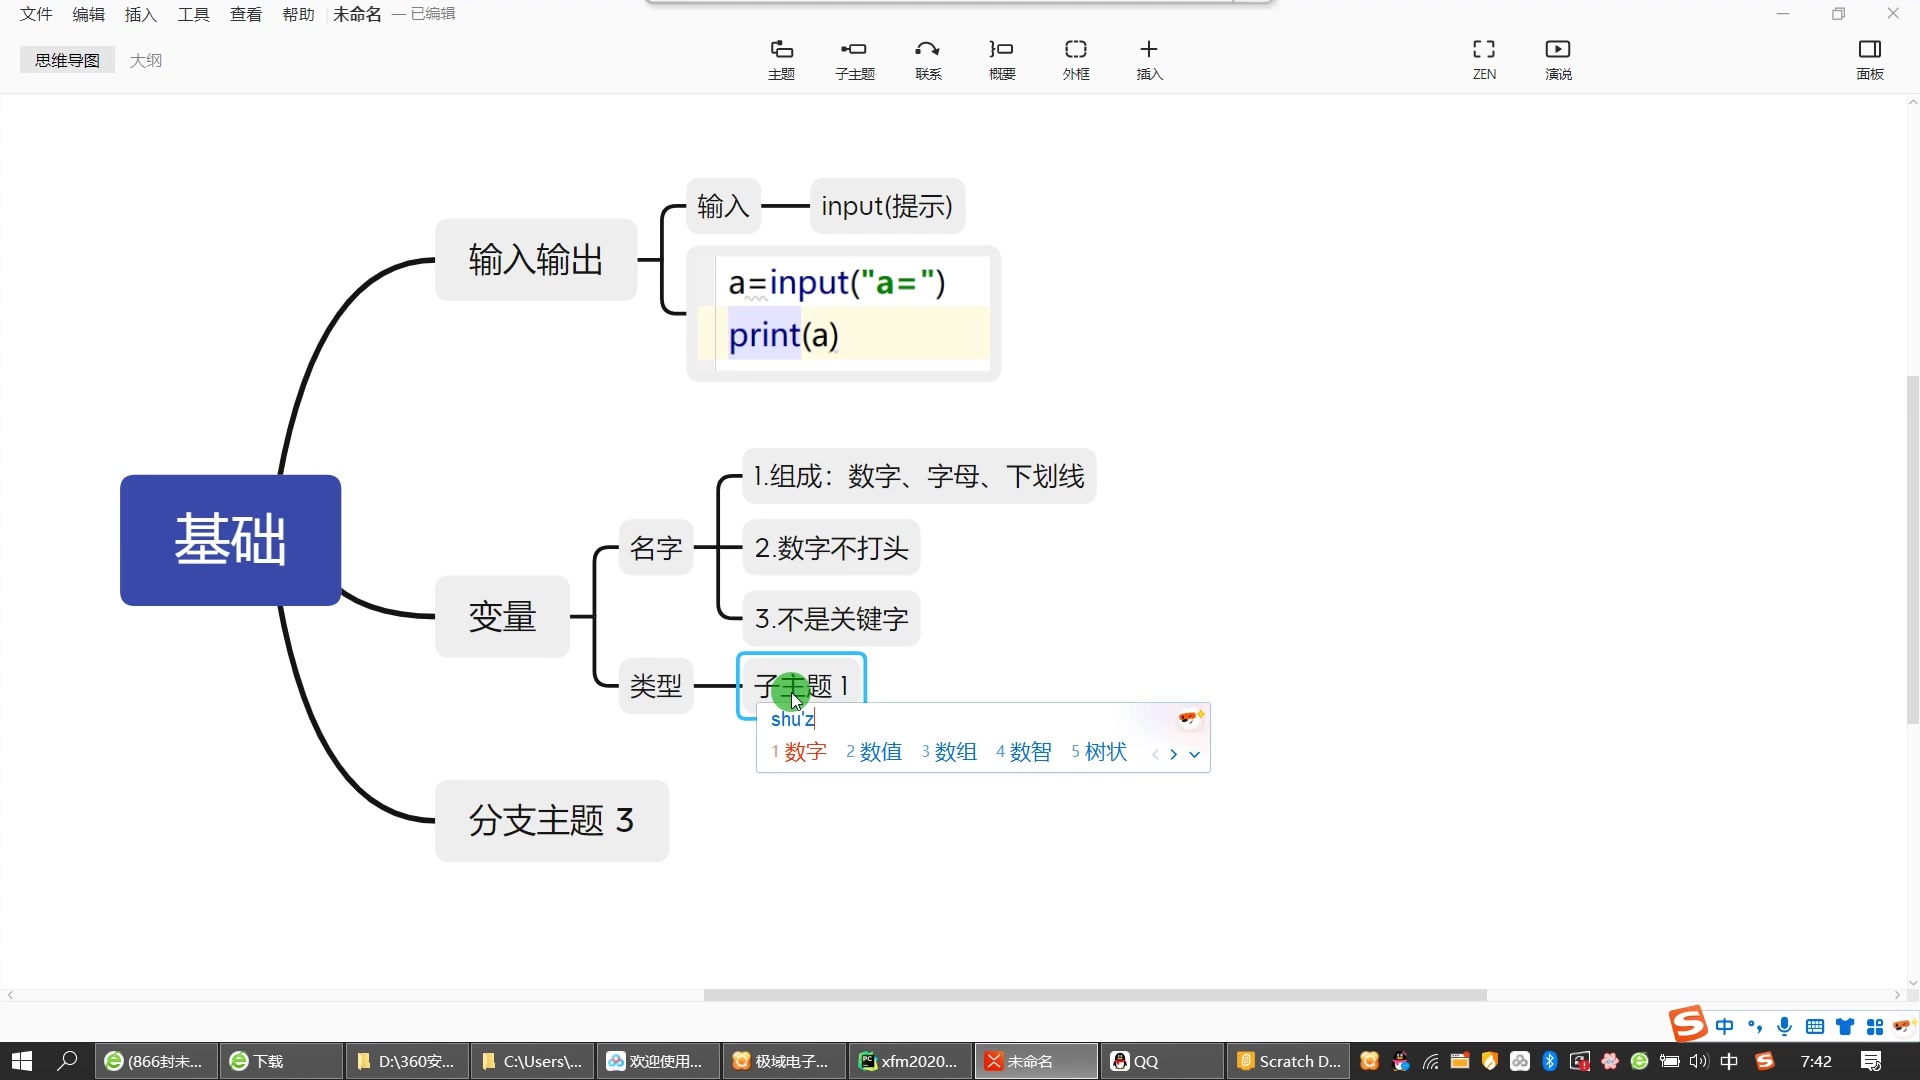This screenshot has height=1080, width=1920.
Task: Insert a relationship with 联系 icon
Action: pyautogui.click(x=927, y=58)
